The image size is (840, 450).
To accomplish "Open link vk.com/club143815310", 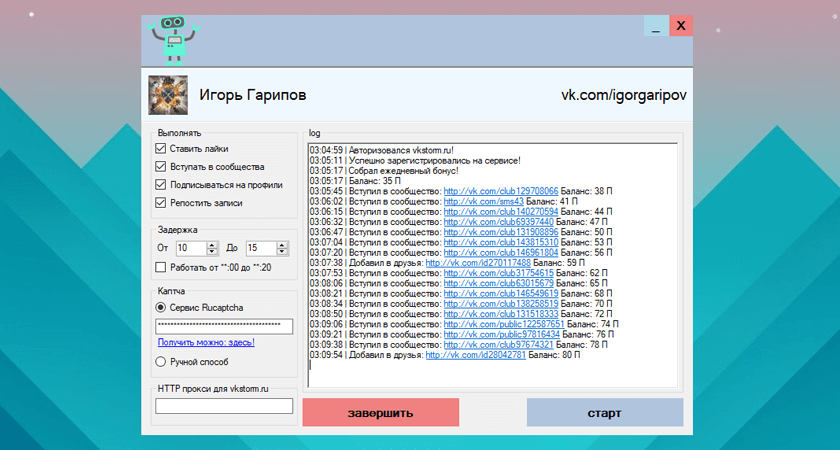I will 501,242.
